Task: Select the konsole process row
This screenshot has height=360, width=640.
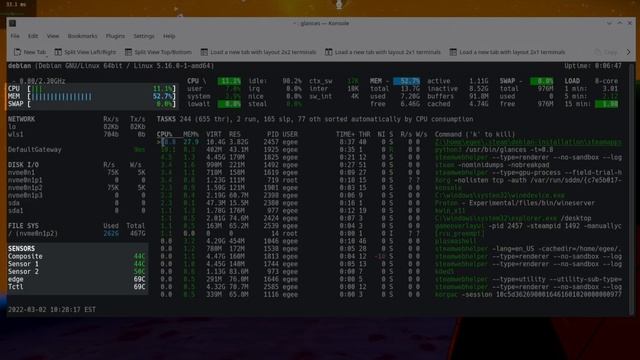Action: click(389, 188)
